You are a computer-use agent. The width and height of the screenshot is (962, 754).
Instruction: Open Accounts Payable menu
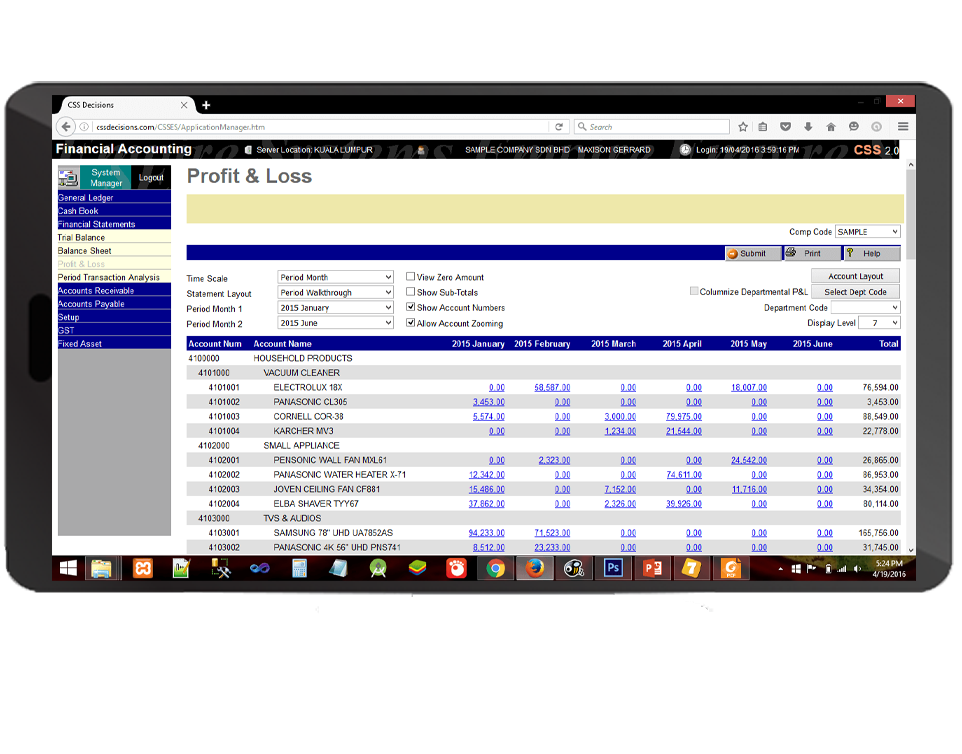[x=114, y=304]
